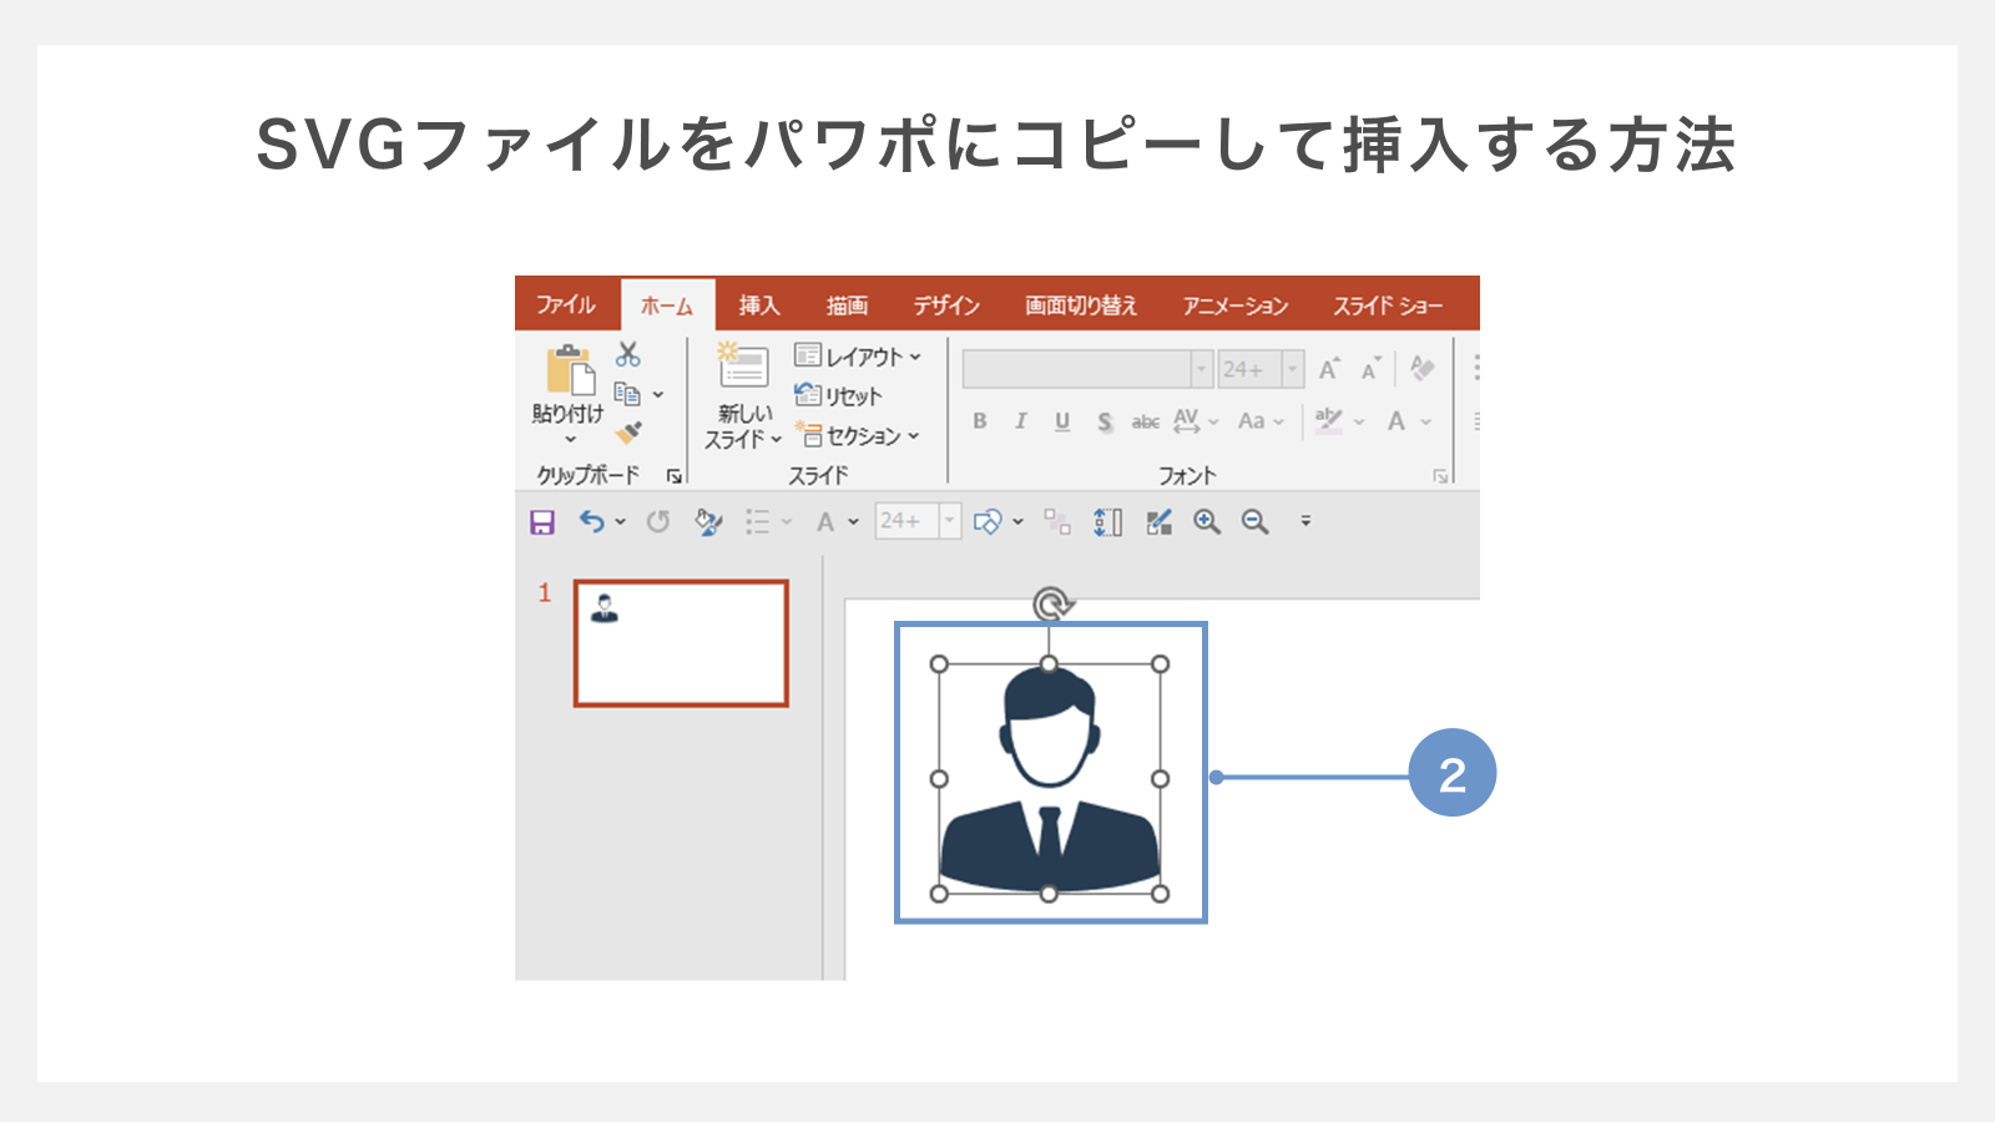
Task: Click into the font name box
Action: point(1076,369)
